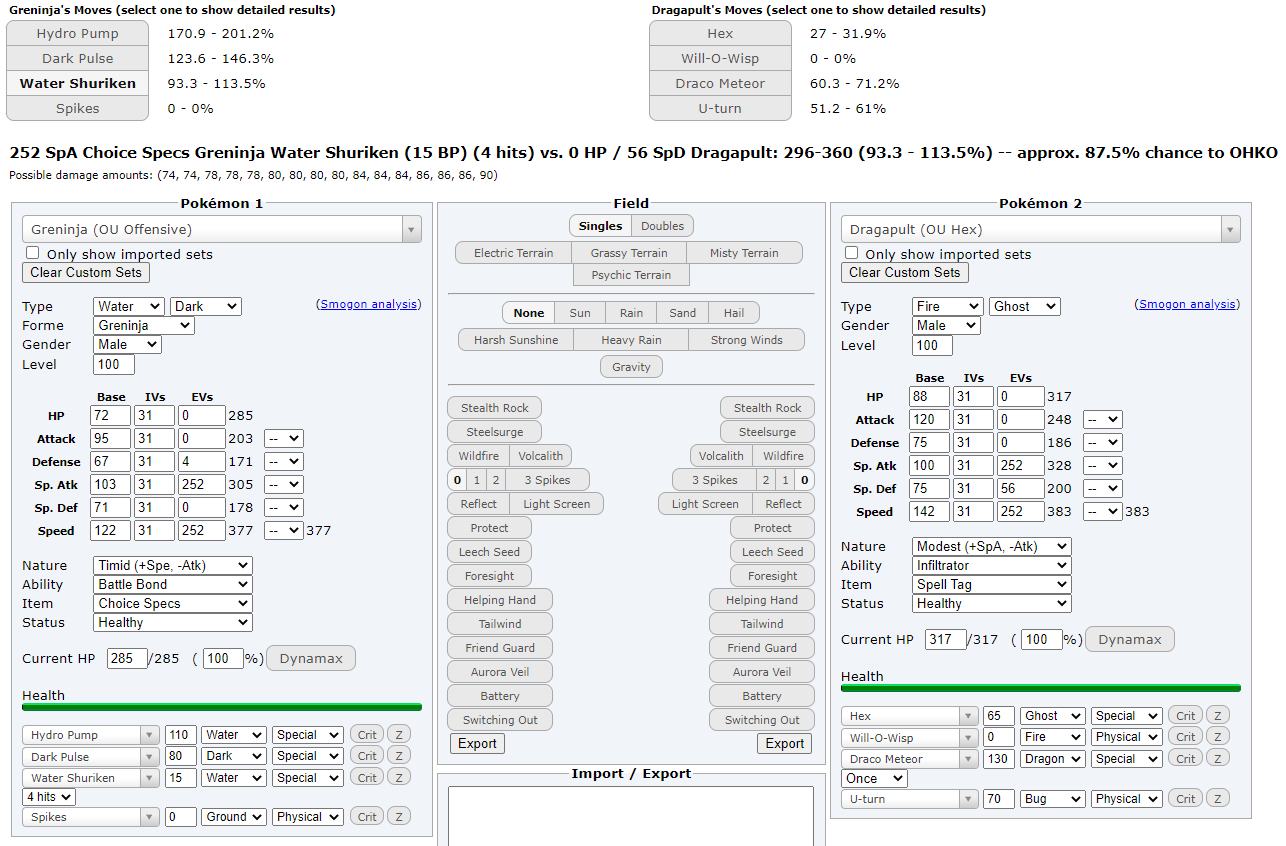This screenshot has height=846, width=1286.
Task: Toggle Electric Terrain
Action: click(x=513, y=253)
